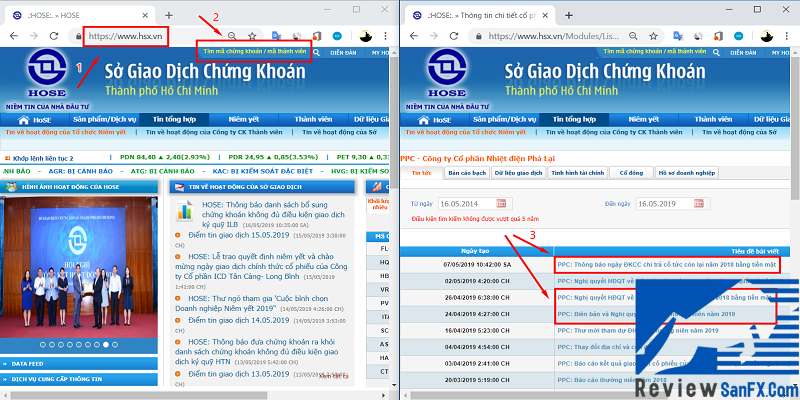Open 'Thành viên' menu on HOSE homepage
Image resolution: width=800 pixels, height=400 pixels.
tap(313, 119)
